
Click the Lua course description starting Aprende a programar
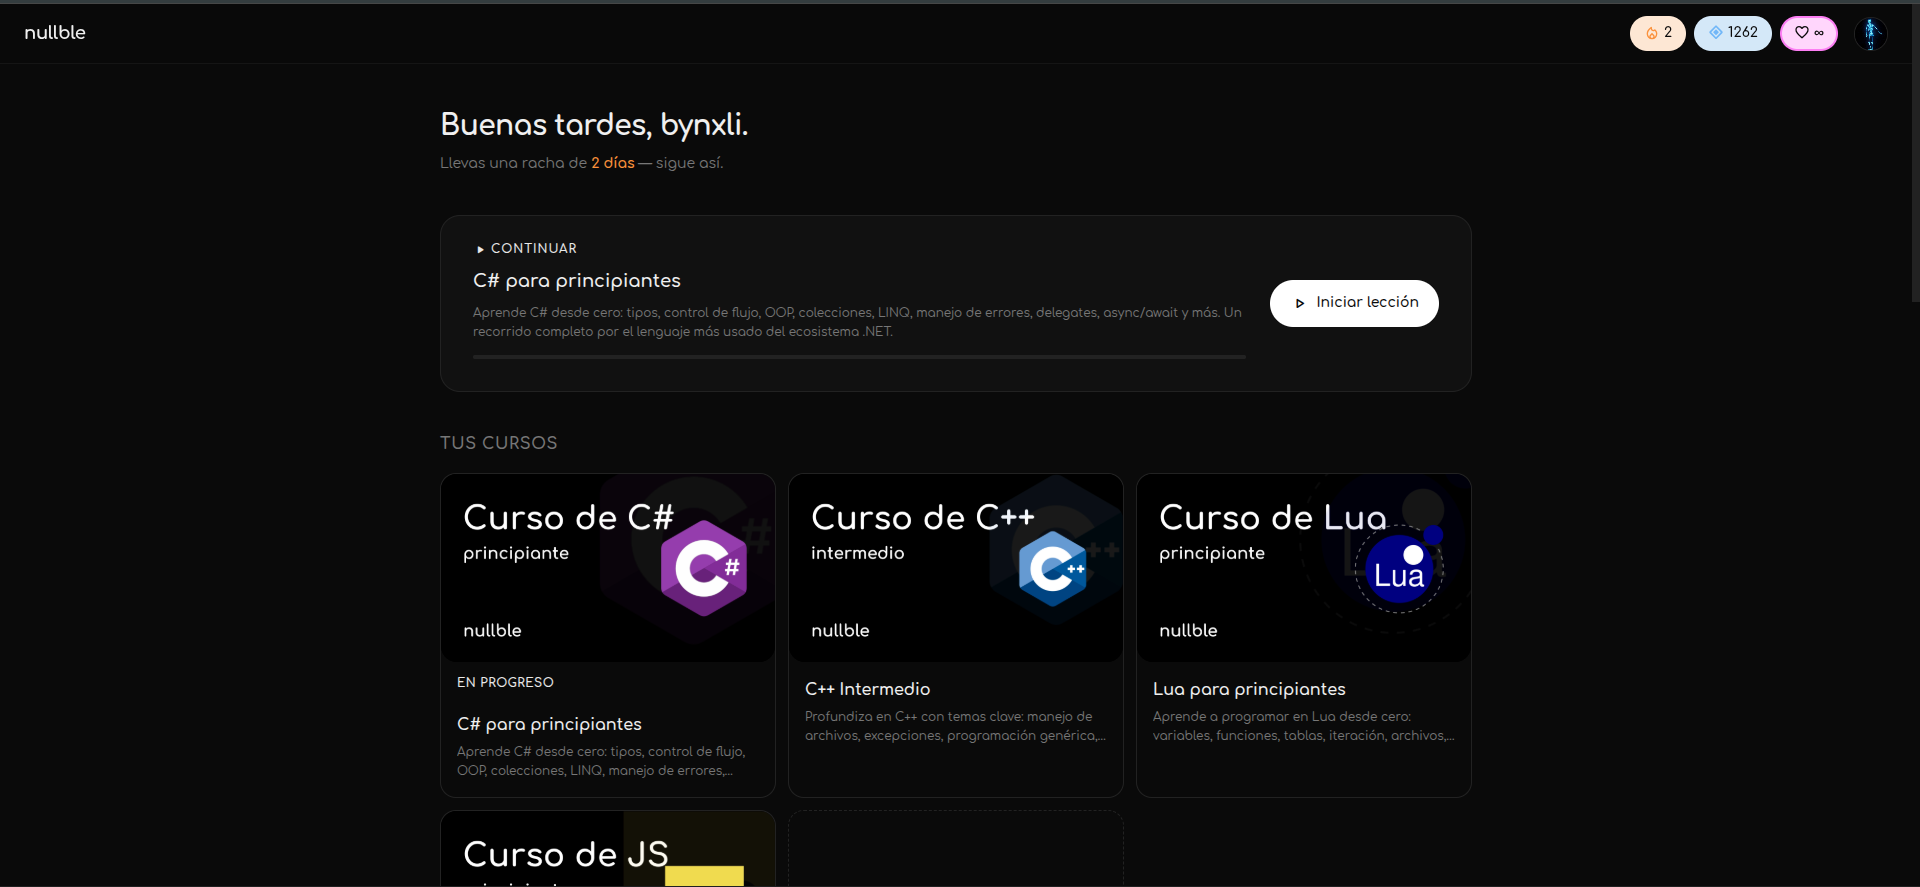[x=1303, y=726]
